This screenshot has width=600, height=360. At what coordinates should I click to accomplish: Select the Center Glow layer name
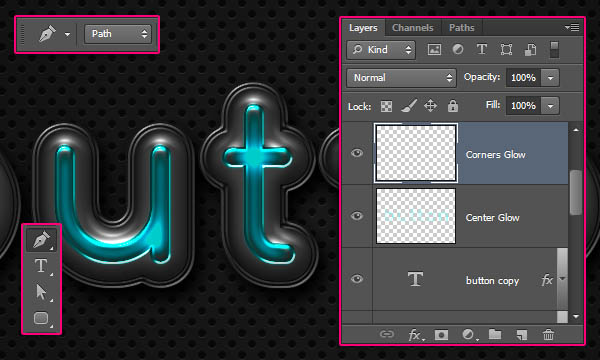492,218
